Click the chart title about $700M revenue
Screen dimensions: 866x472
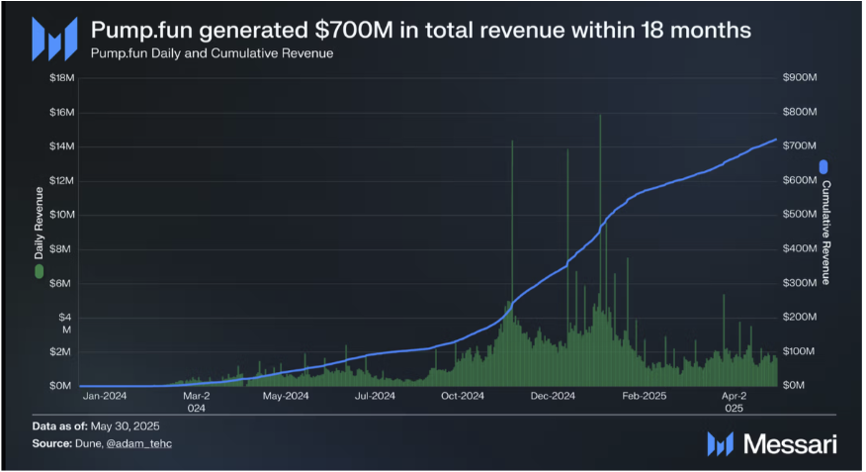[421, 30]
